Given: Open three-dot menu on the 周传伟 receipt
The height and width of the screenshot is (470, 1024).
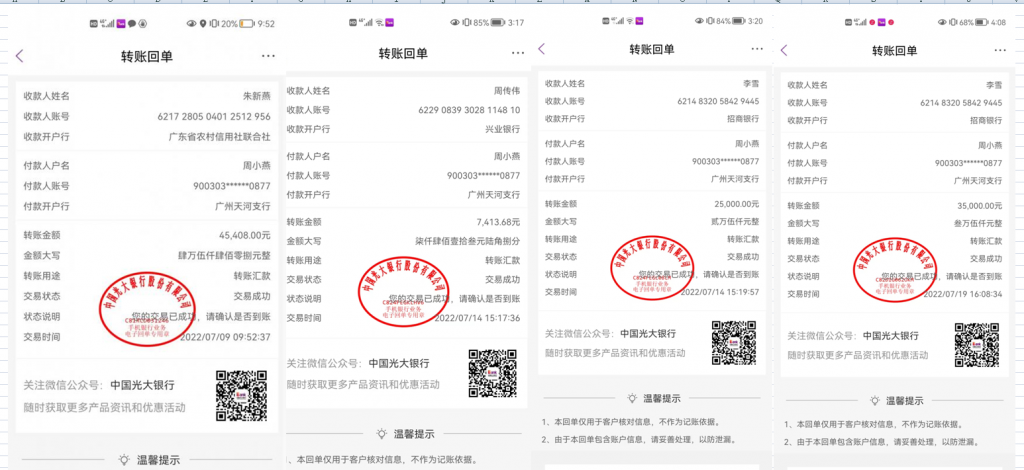Looking at the screenshot, I should pos(518,53).
